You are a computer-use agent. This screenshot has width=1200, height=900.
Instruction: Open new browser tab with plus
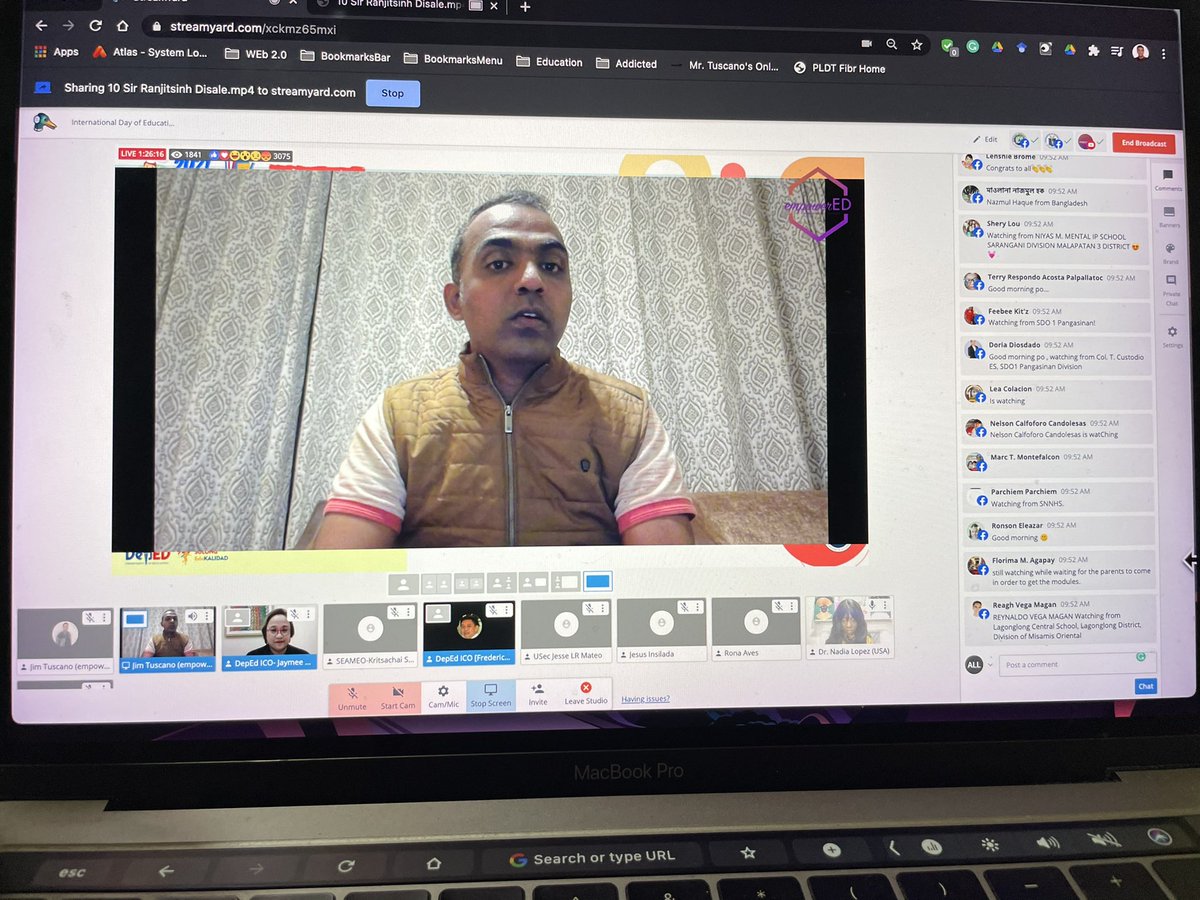[x=525, y=6]
